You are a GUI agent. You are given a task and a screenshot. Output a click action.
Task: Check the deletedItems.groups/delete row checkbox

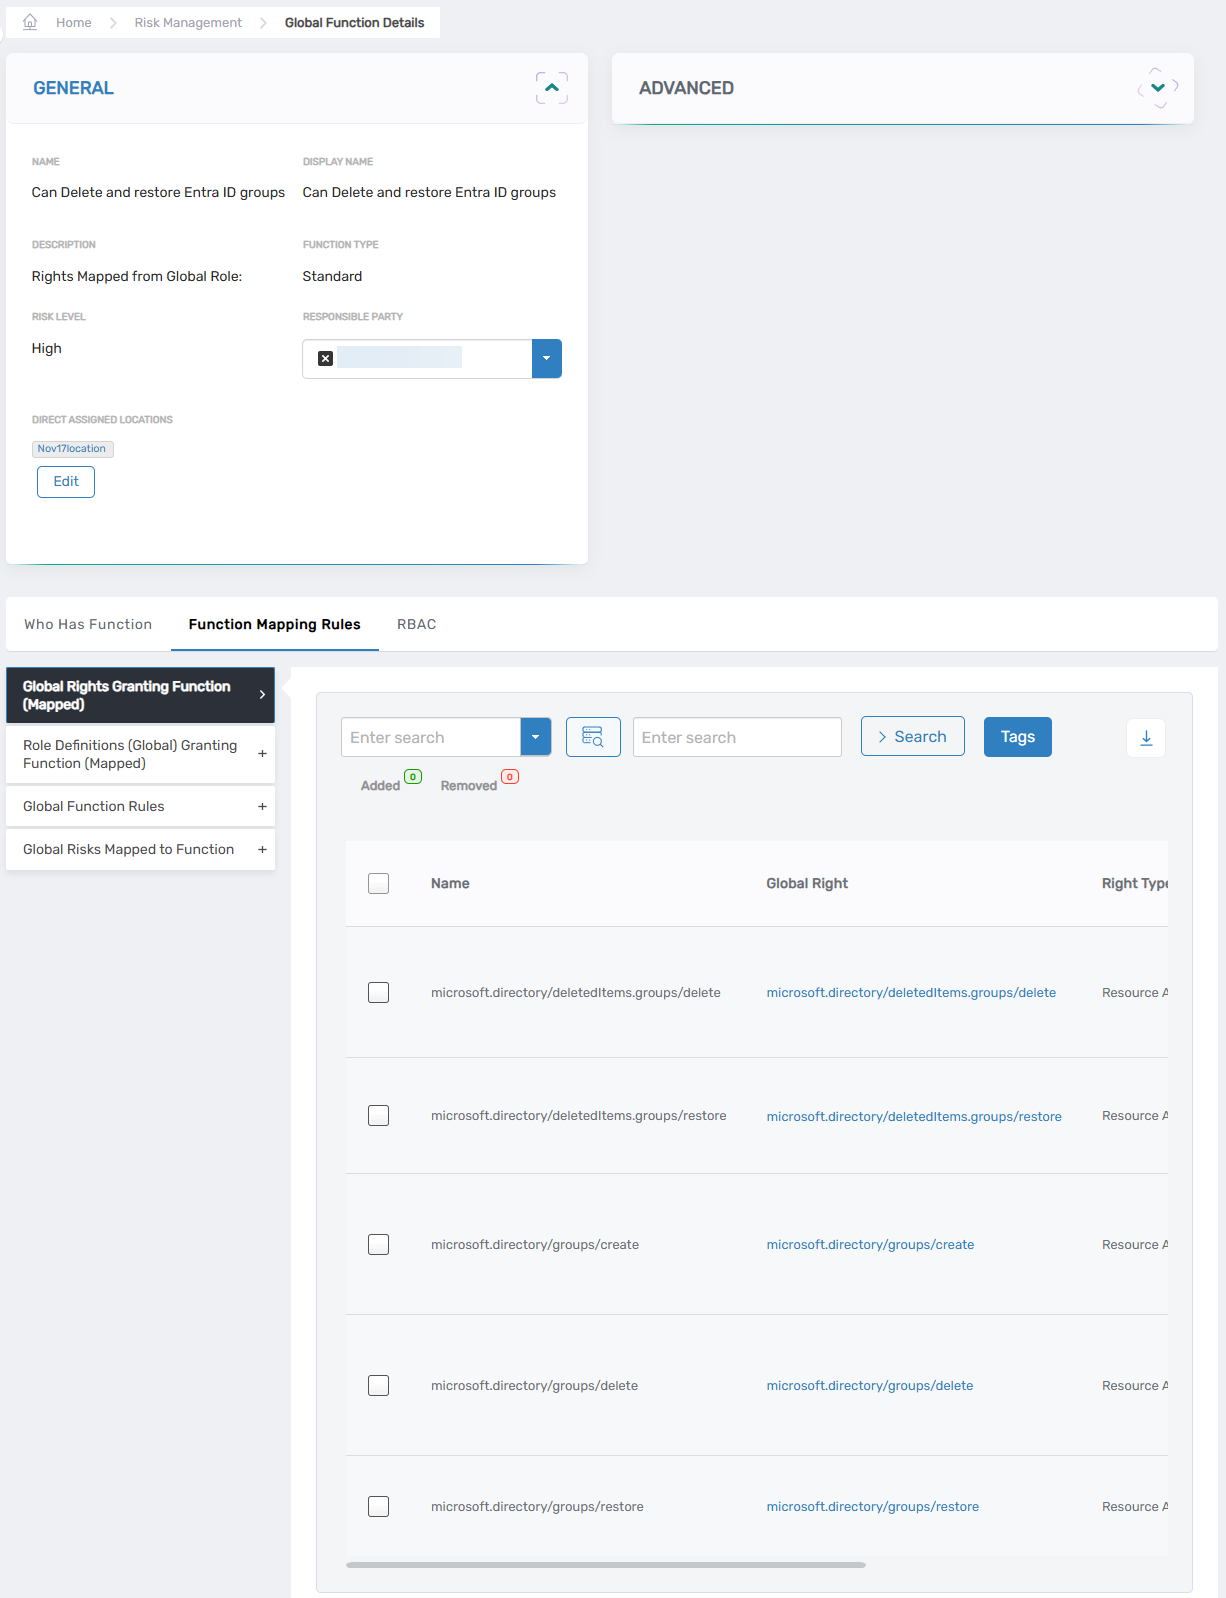click(x=378, y=992)
